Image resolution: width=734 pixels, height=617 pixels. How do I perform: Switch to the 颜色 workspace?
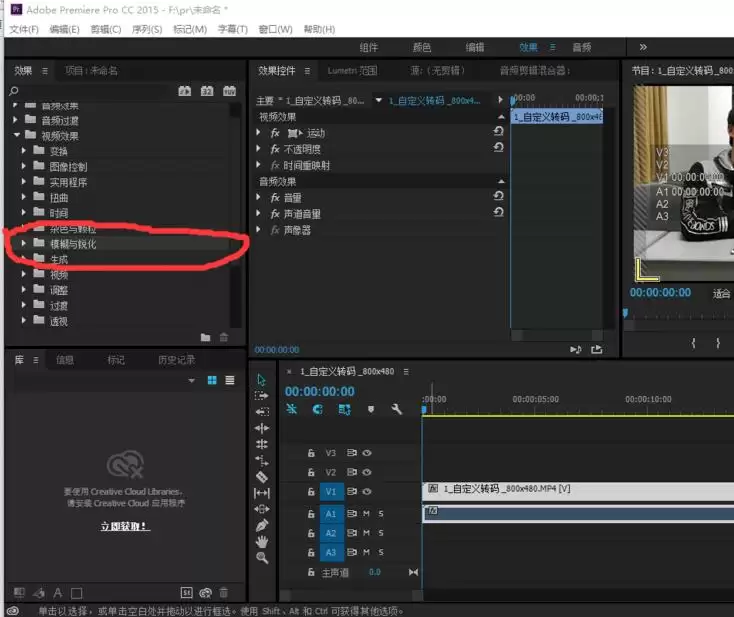[421, 47]
